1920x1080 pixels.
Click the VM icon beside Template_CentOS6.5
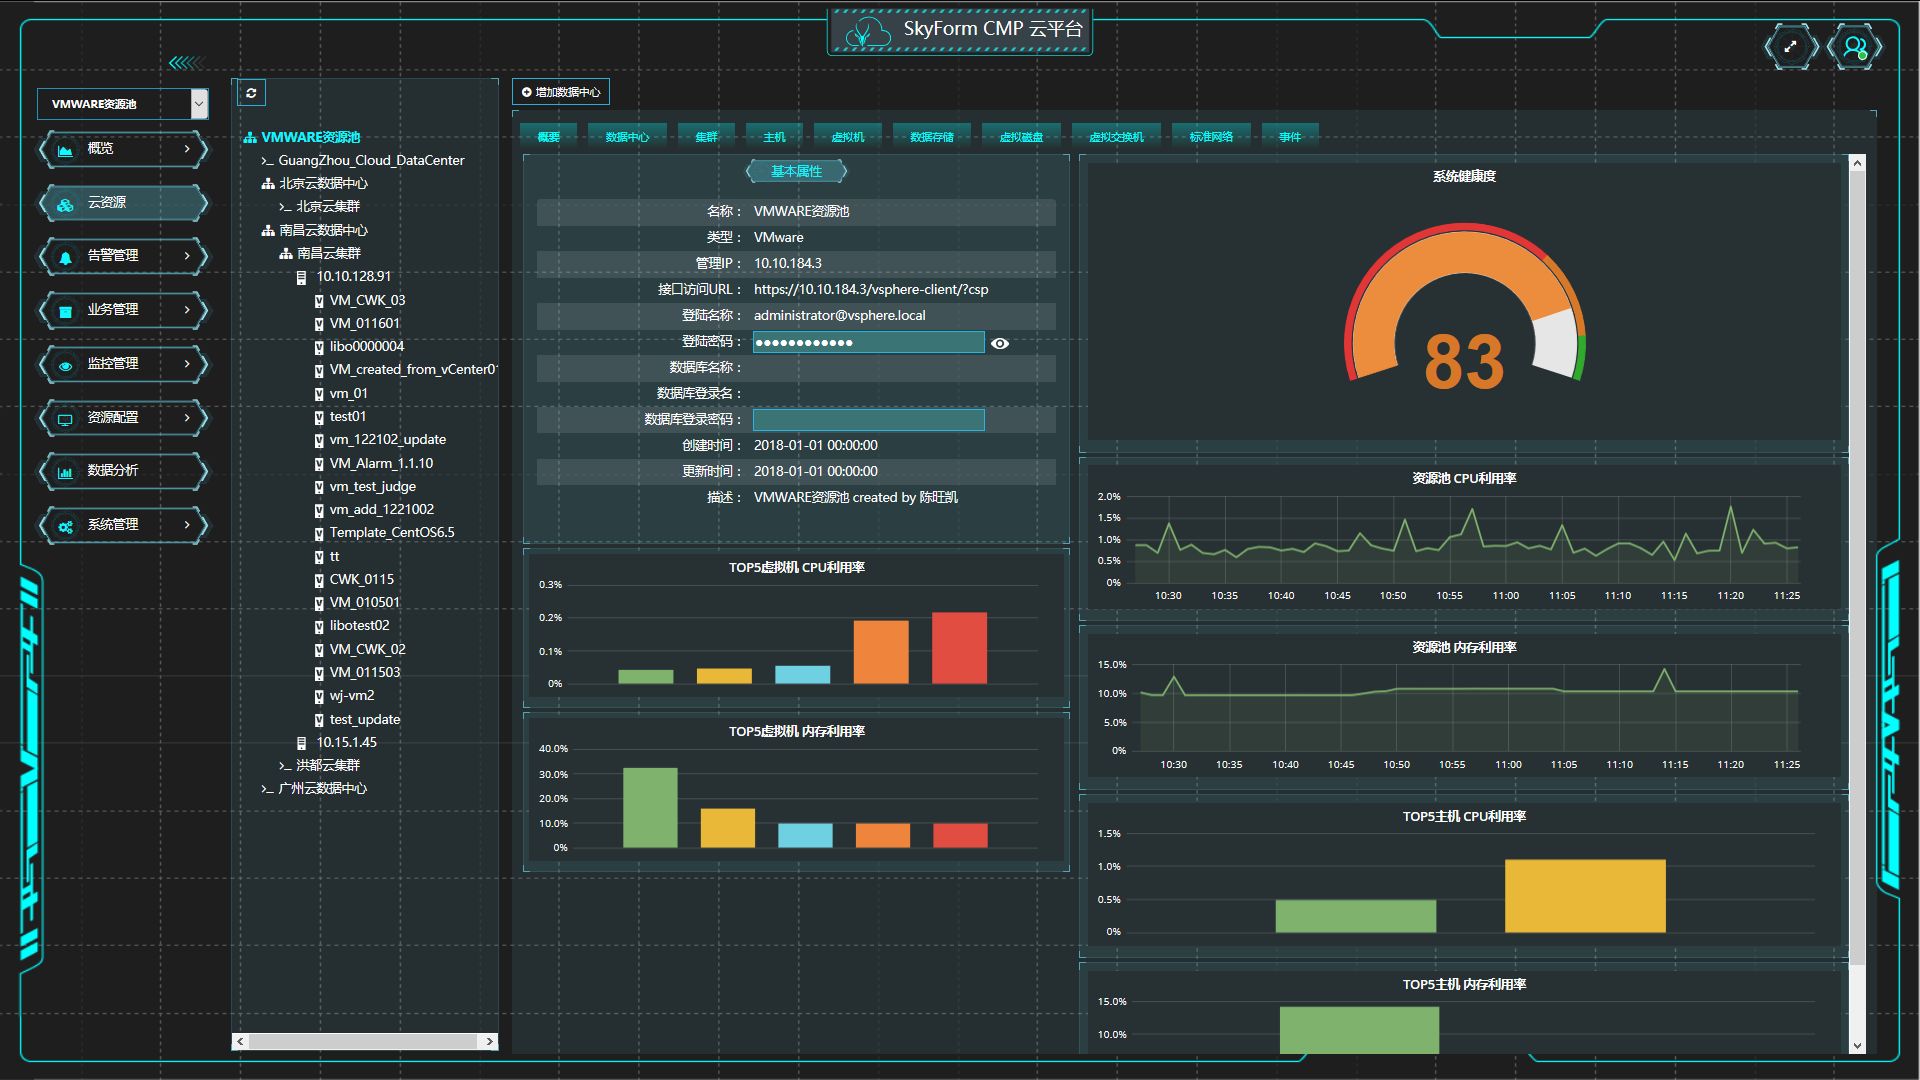click(x=319, y=533)
